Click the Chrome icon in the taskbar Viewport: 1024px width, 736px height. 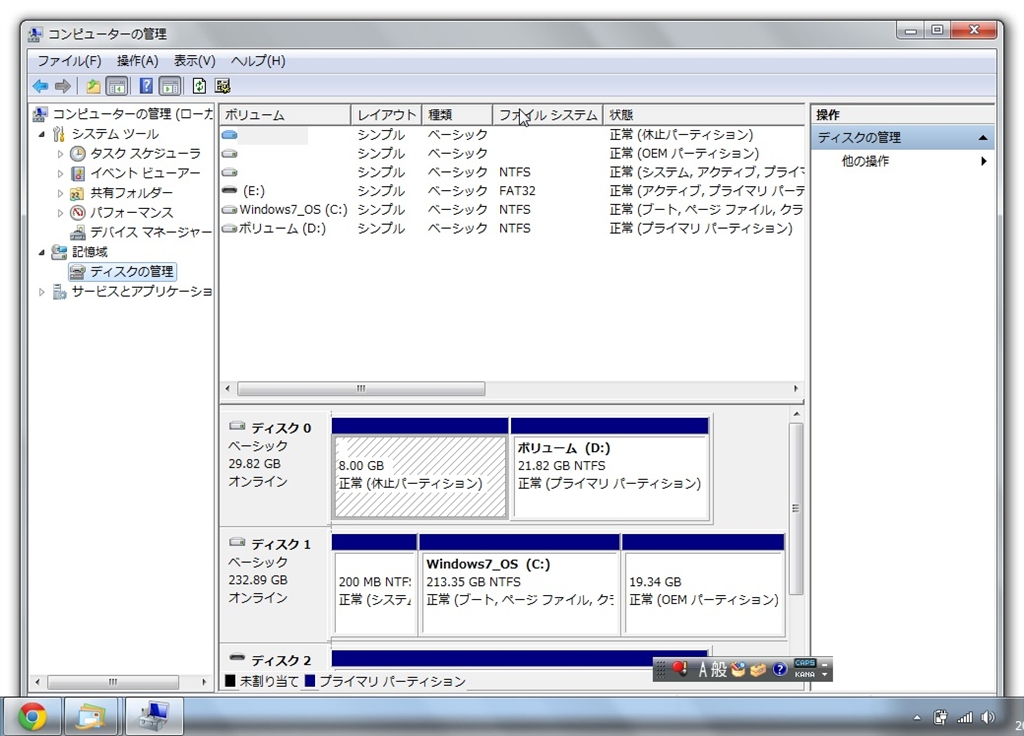[32, 716]
